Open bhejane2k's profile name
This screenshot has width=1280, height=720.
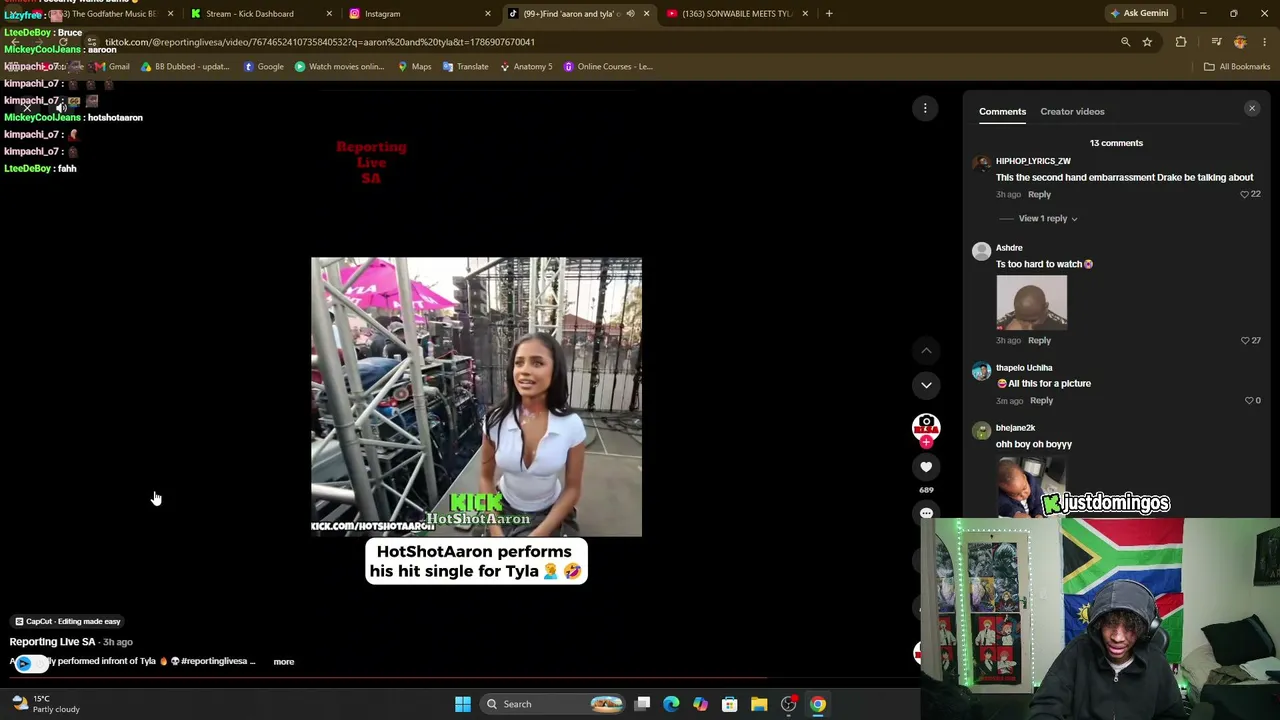click(1015, 428)
